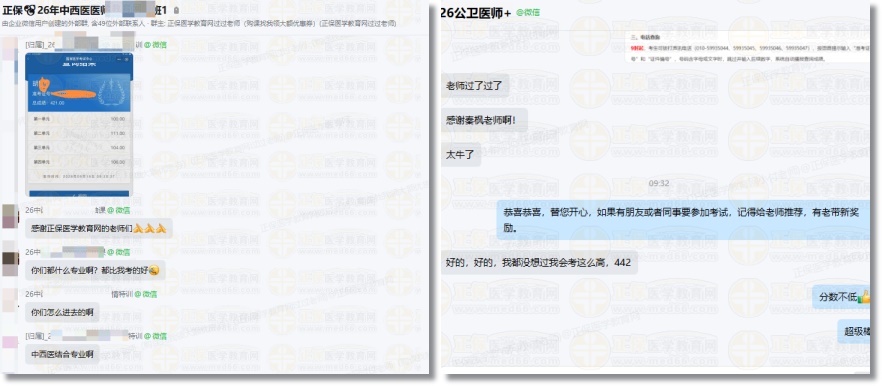Screen dimensions: 882x386
Task: Click message 你们怎么进去的啊
Action: click(x=62, y=311)
